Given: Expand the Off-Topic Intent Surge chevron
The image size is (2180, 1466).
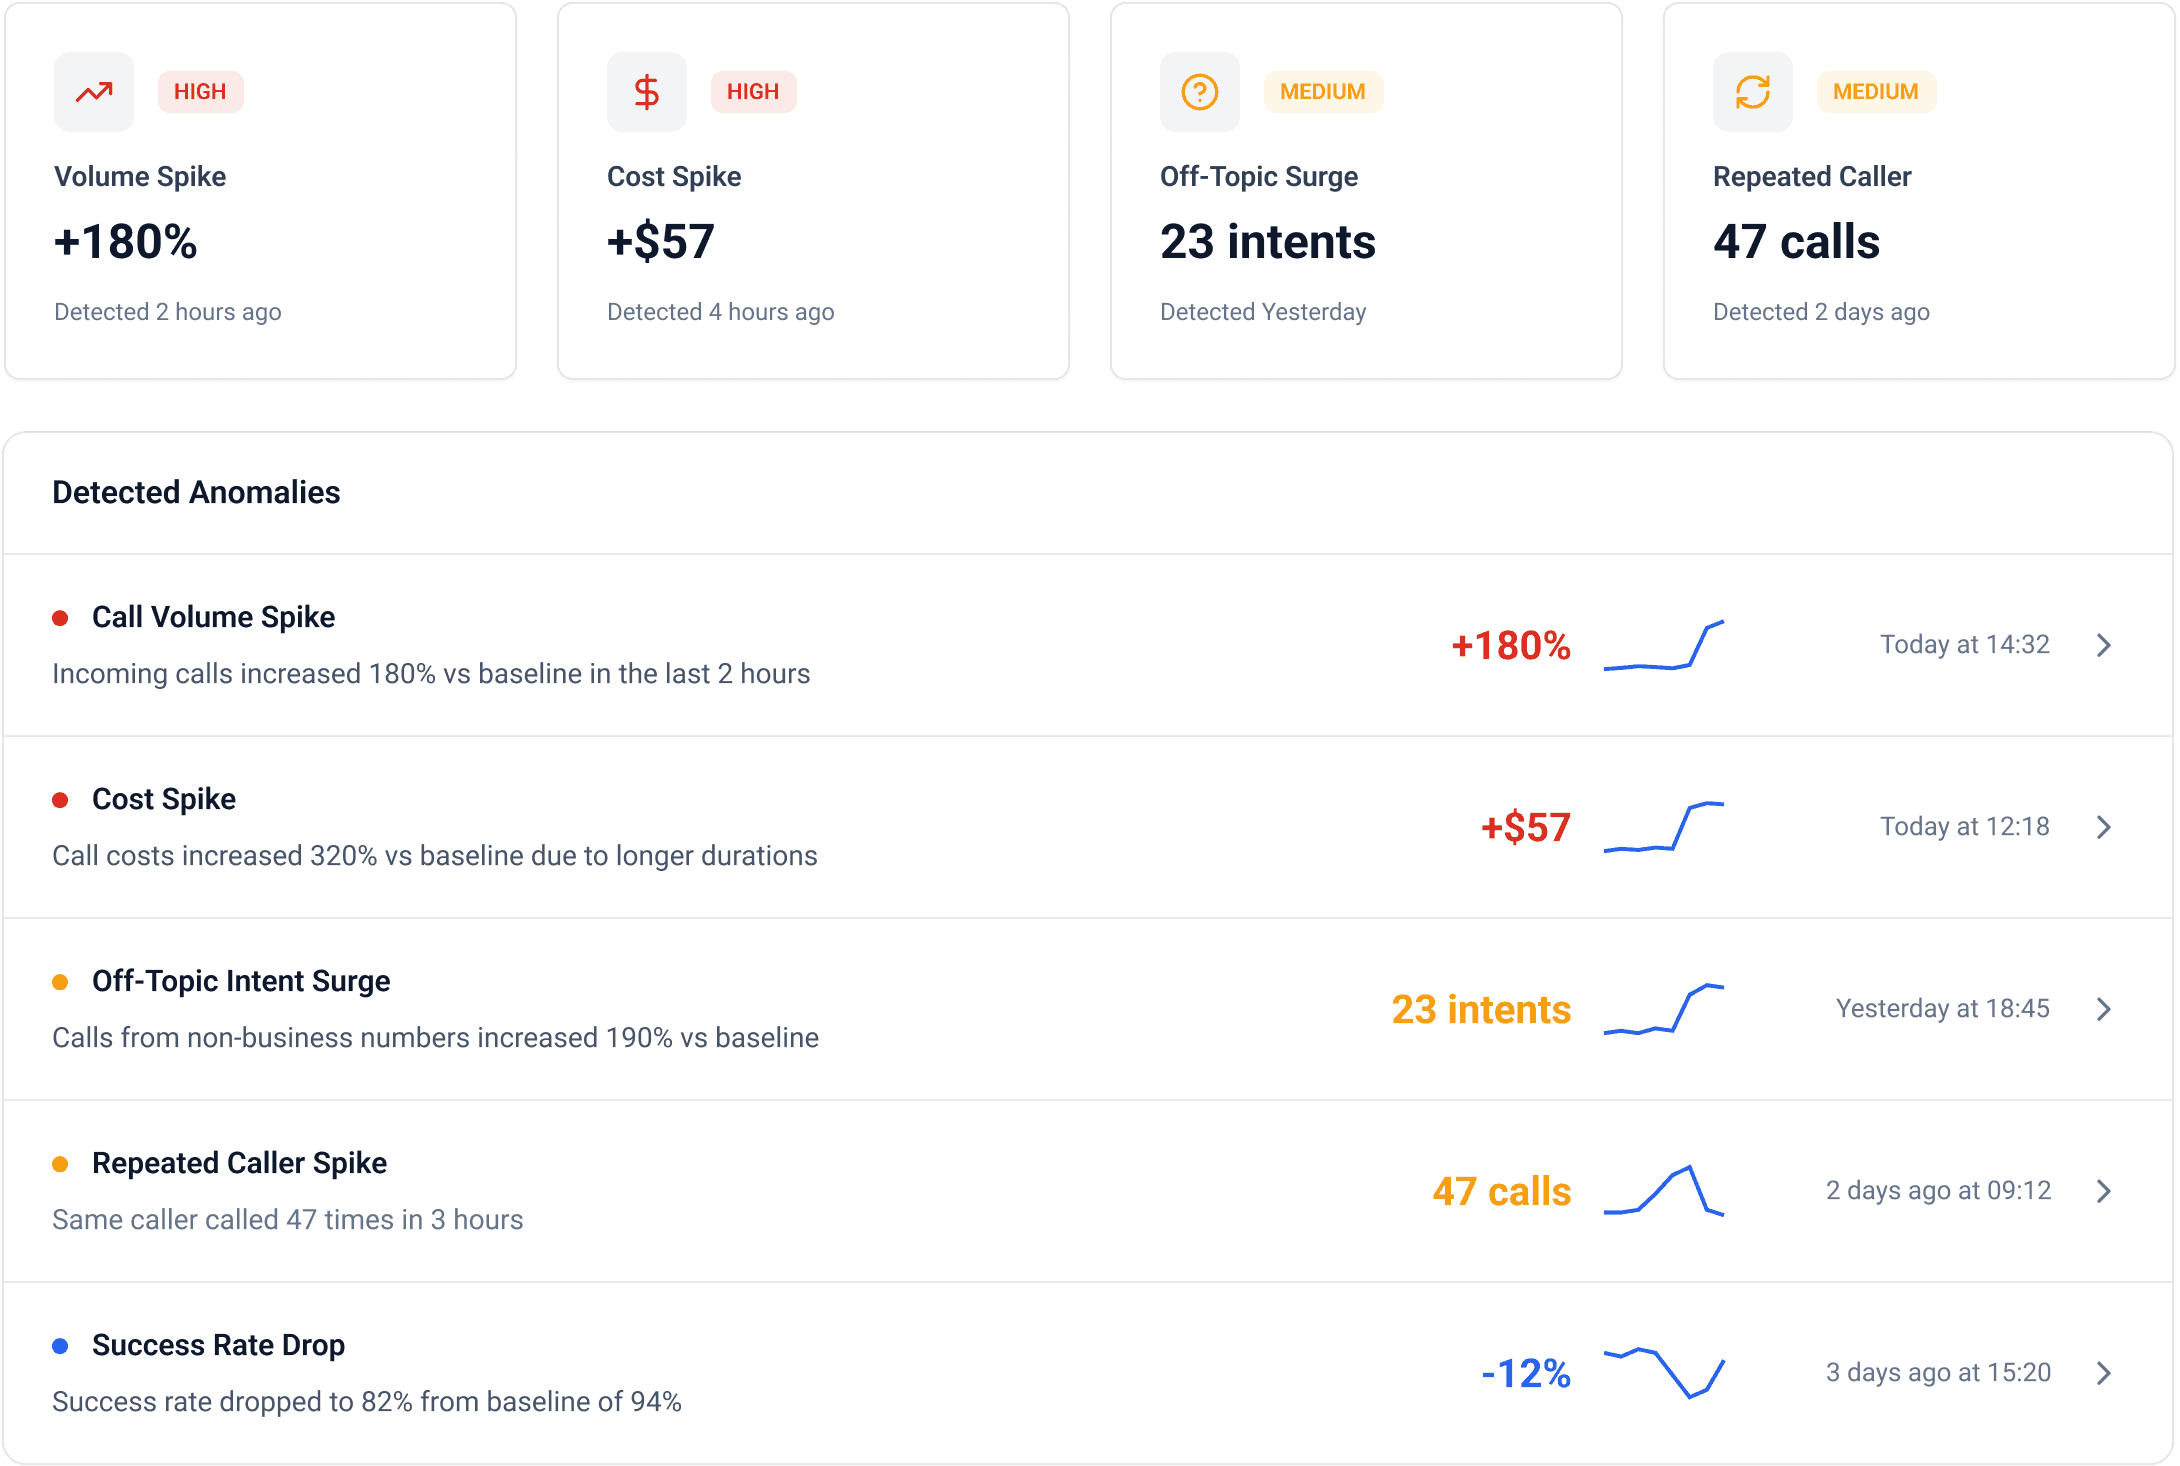Looking at the screenshot, I should tap(2104, 1009).
